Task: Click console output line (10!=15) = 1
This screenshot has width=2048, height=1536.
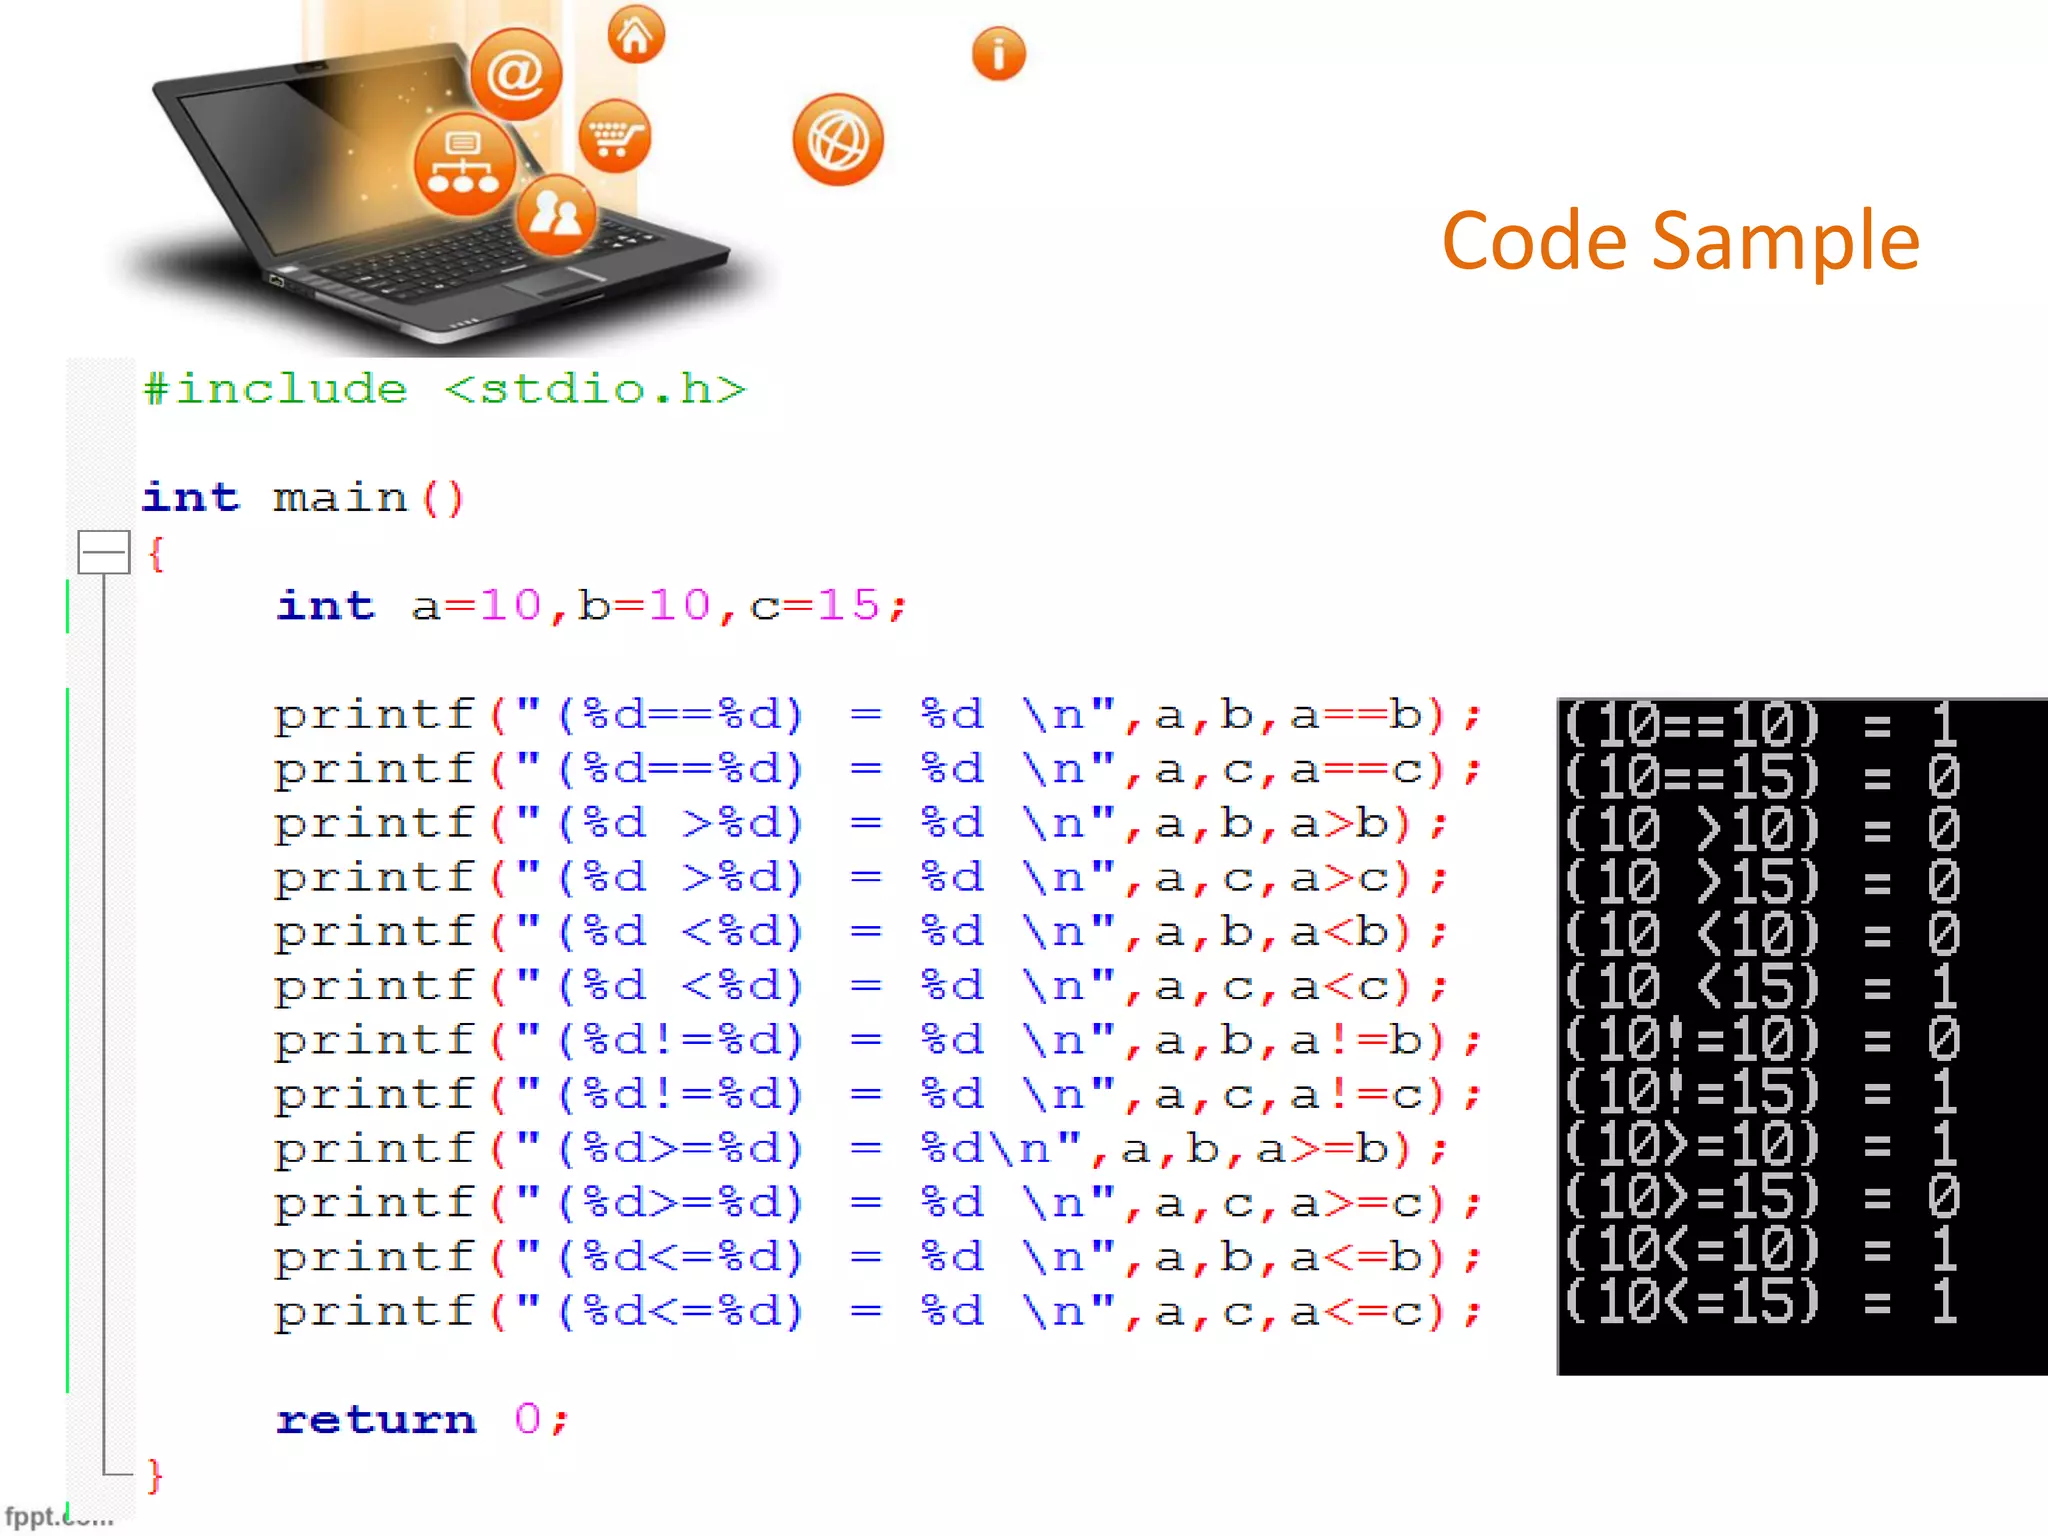Action: [x=1761, y=1091]
